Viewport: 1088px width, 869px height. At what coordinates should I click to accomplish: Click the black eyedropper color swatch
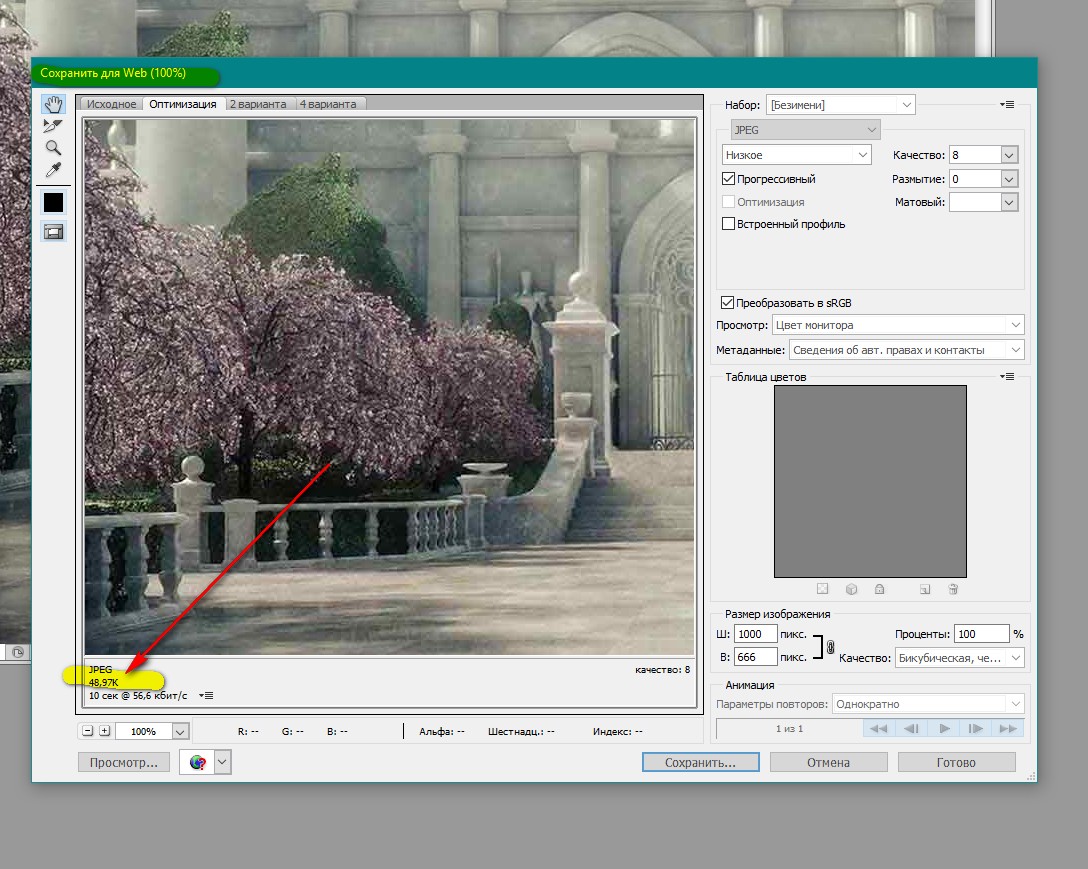[x=53, y=202]
